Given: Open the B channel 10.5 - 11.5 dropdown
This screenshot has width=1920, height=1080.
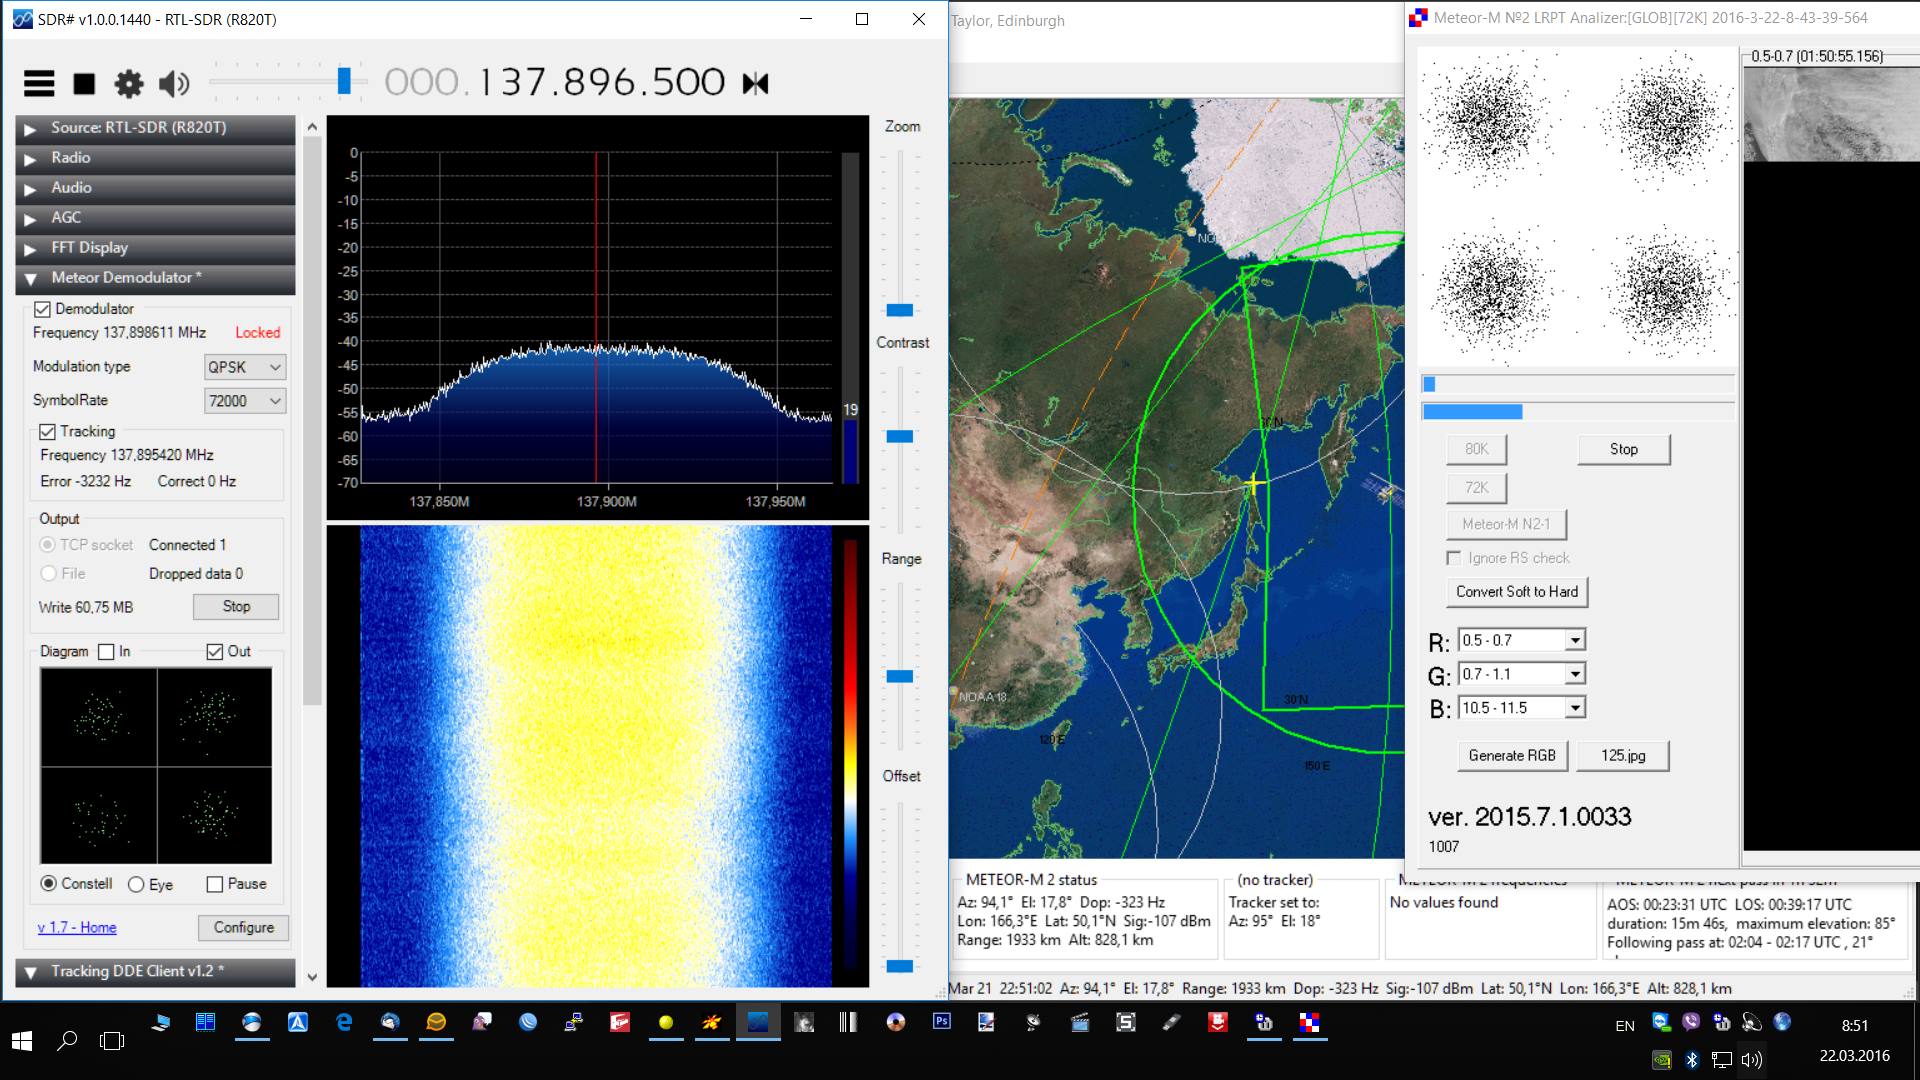Looking at the screenshot, I should tap(1522, 708).
